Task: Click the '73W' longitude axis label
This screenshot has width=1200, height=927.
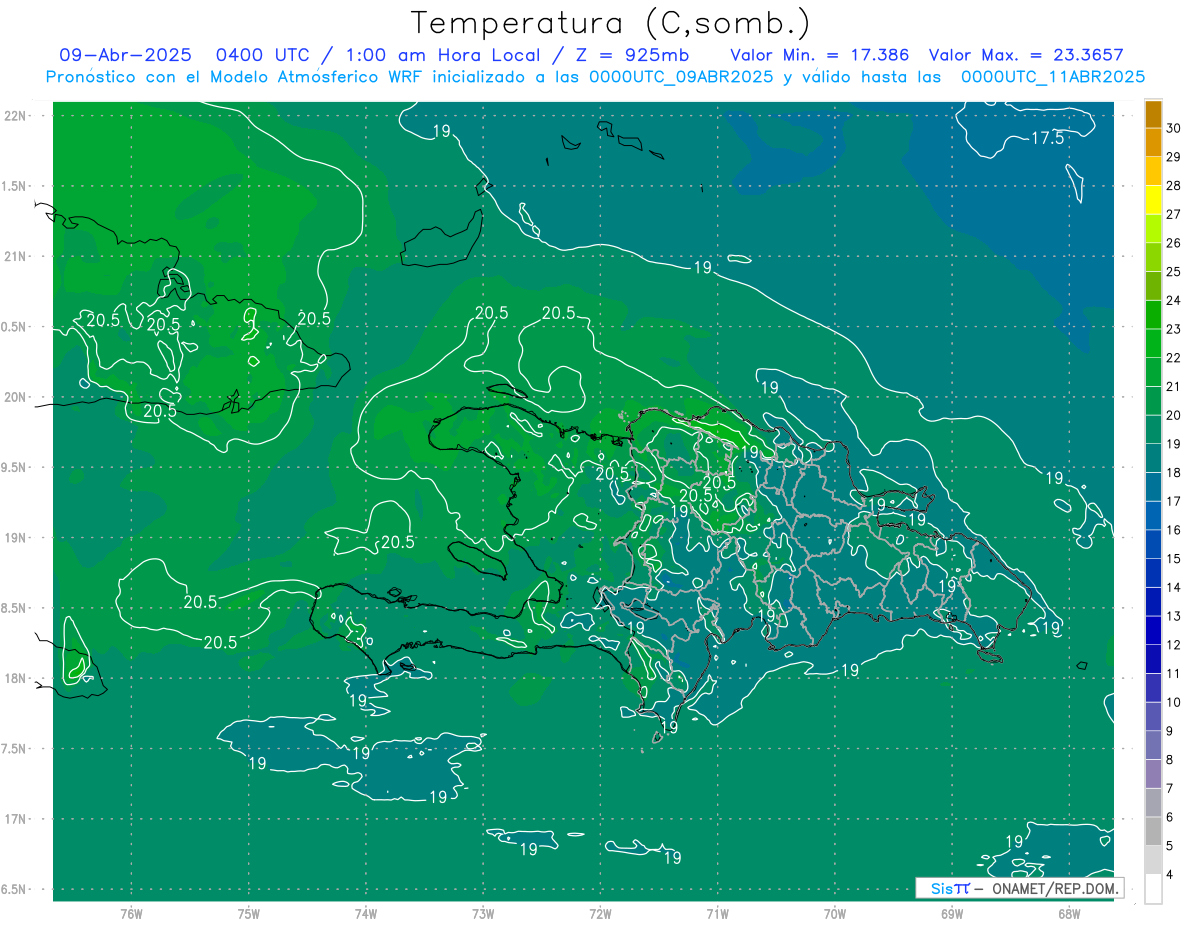Action: [483, 913]
